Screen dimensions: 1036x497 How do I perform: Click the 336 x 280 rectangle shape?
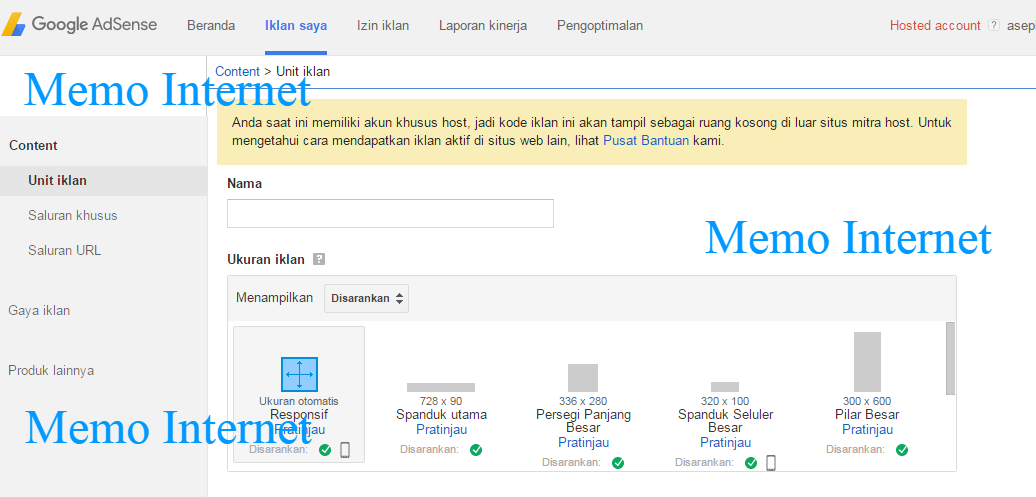coord(583,377)
